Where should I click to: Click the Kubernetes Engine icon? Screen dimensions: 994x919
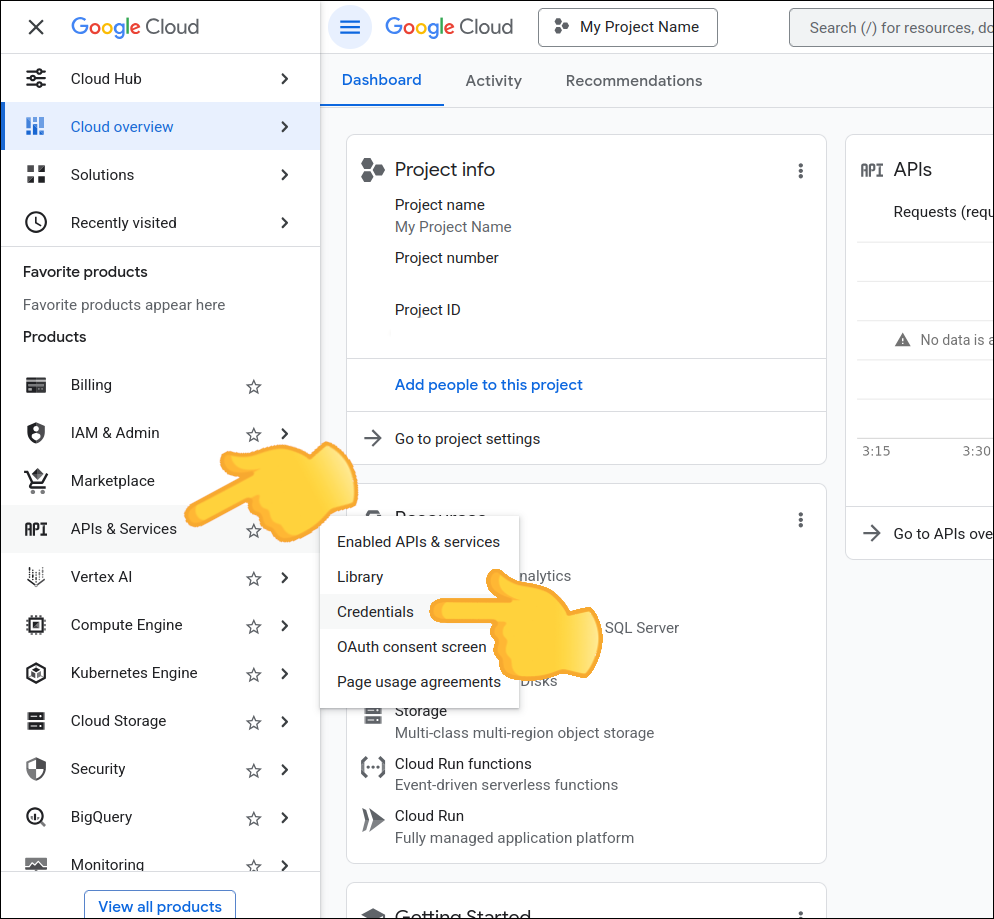(36, 673)
